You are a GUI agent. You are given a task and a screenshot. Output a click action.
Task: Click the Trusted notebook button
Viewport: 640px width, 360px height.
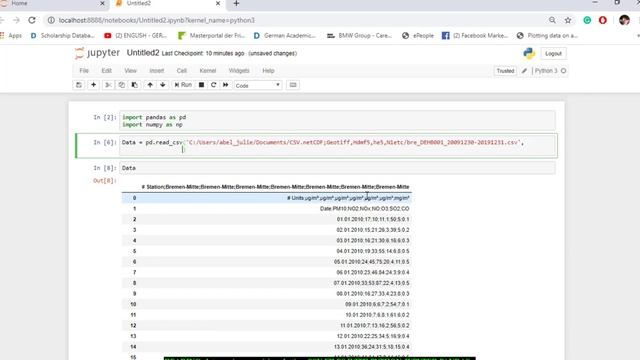click(505, 71)
